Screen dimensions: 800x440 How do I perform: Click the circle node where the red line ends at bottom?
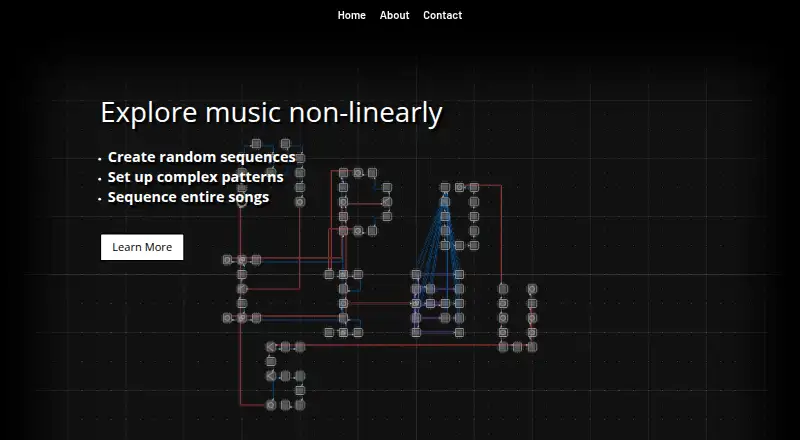coord(271,405)
